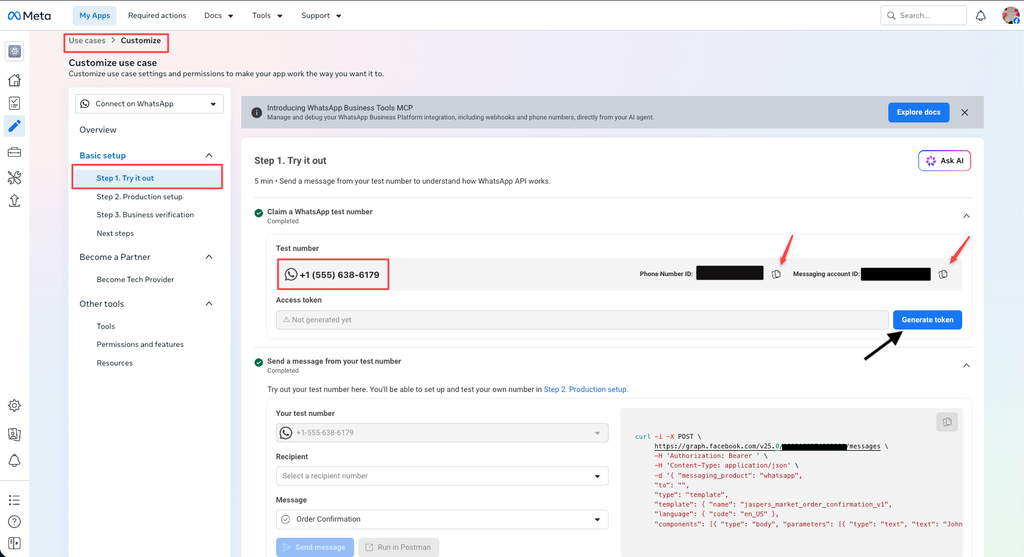Close the WhatsApp Business Tools MCP banner
This screenshot has width=1024, height=557.
pos(965,112)
